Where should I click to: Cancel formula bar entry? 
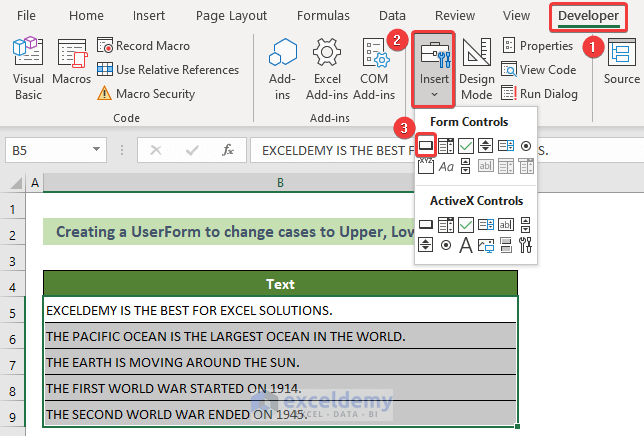click(156, 150)
